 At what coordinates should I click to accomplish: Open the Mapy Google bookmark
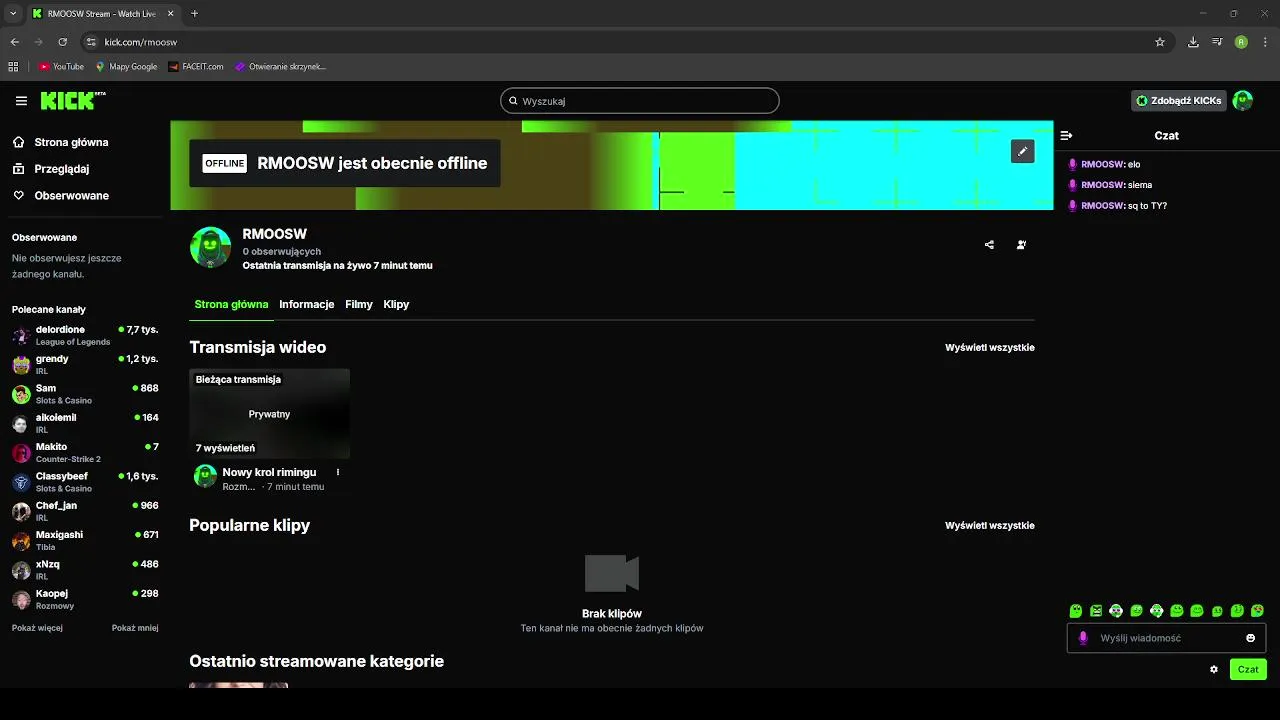[126, 67]
